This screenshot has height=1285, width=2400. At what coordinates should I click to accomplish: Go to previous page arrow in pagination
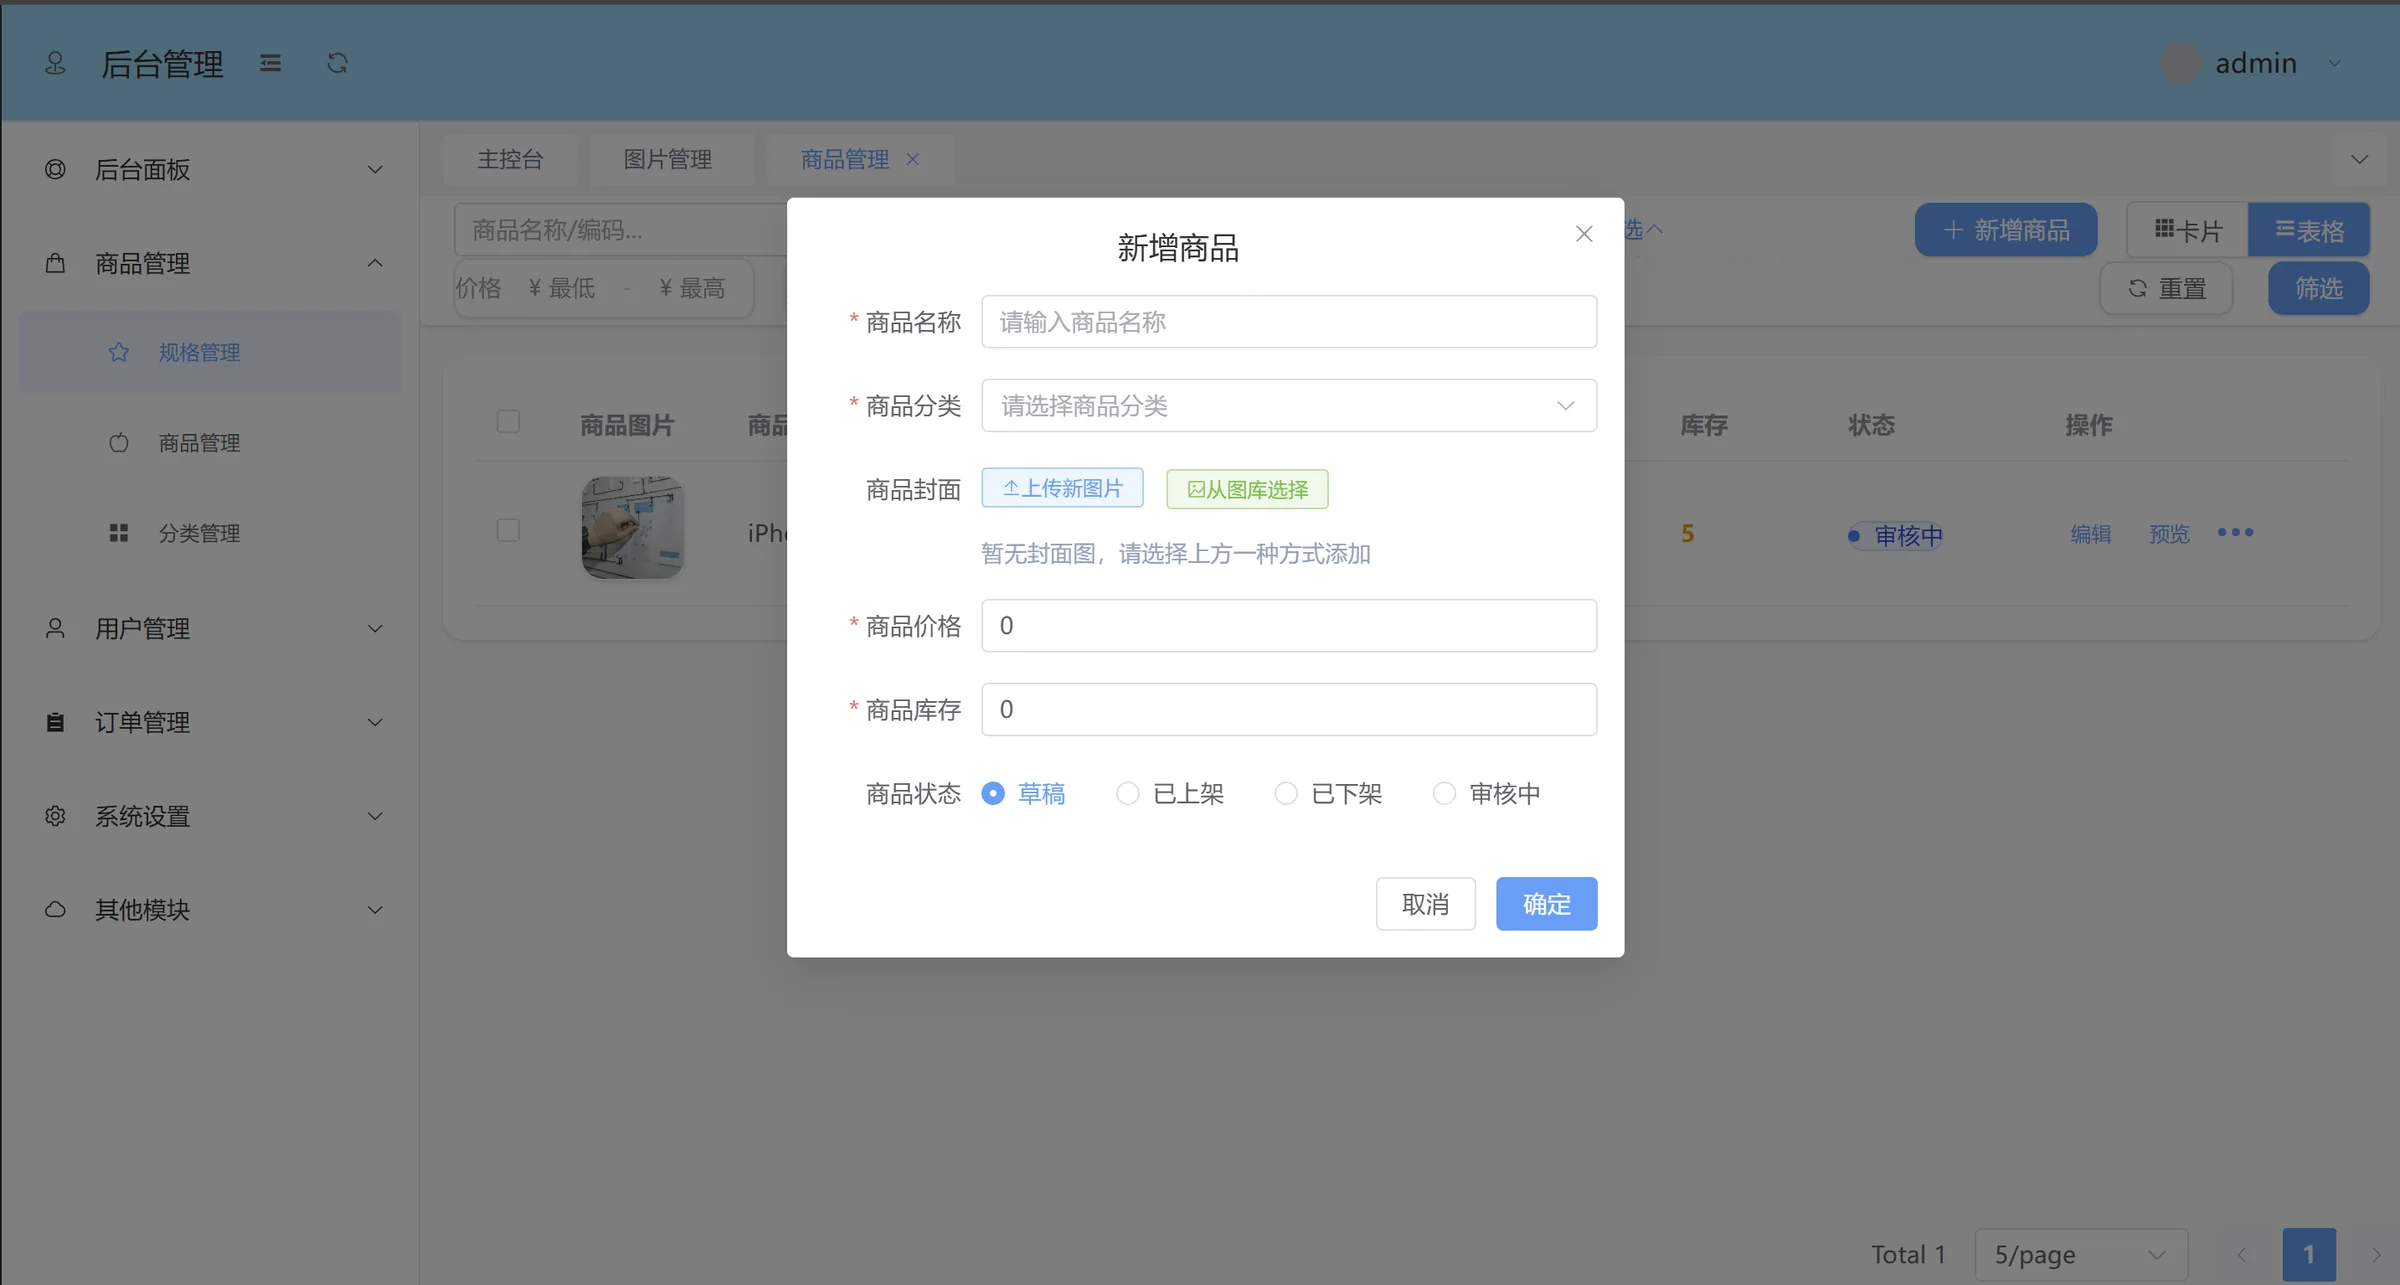(2241, 1255)
